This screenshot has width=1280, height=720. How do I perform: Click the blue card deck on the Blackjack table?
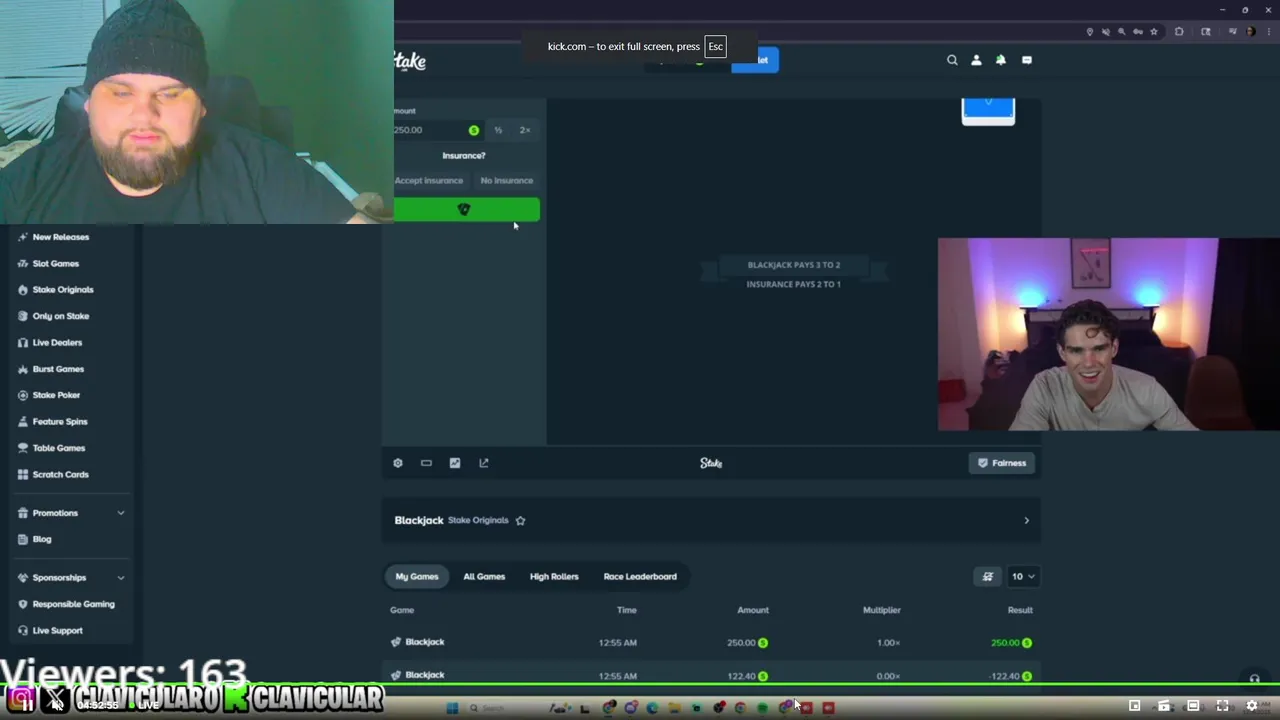[x=988, y=111]
